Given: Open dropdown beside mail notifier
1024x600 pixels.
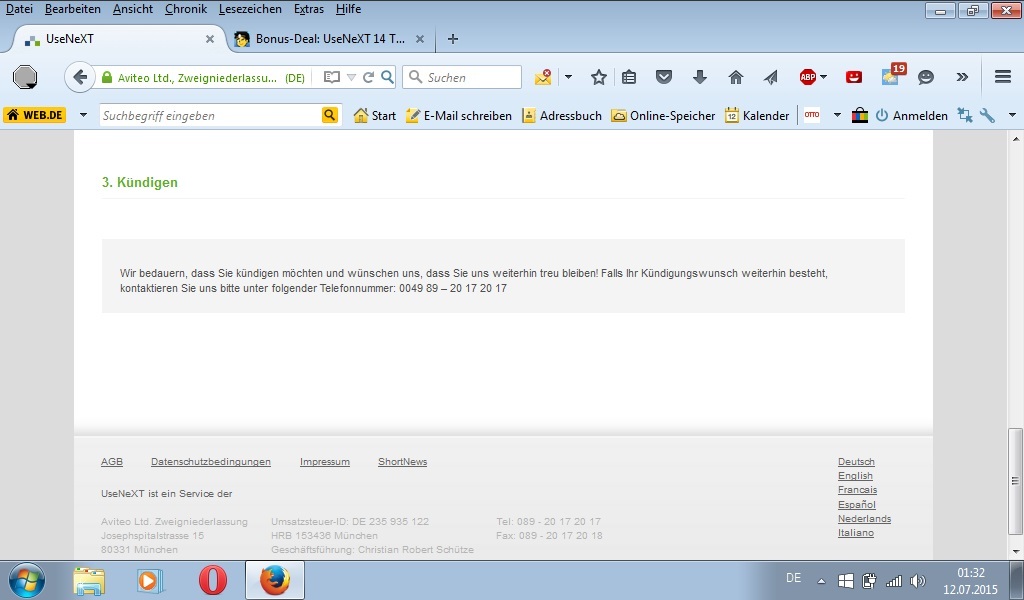Looking at the screenshot, I should pos(568,77).
